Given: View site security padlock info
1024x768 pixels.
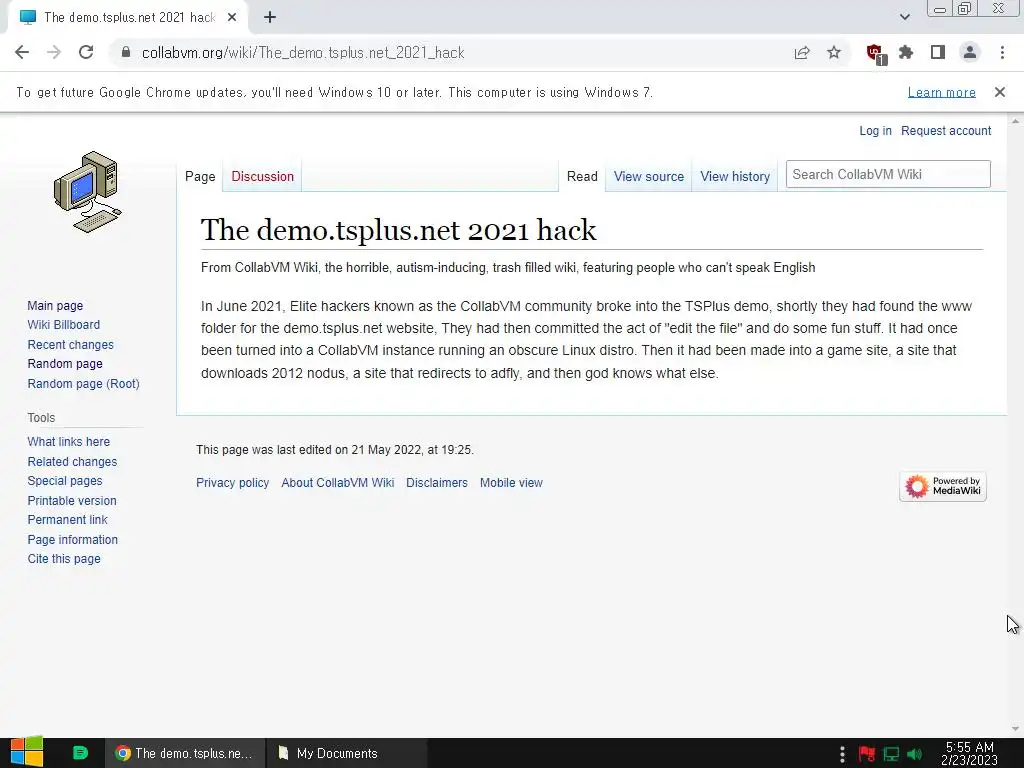Looking at the screenshot, I should (x=126, y=52).
